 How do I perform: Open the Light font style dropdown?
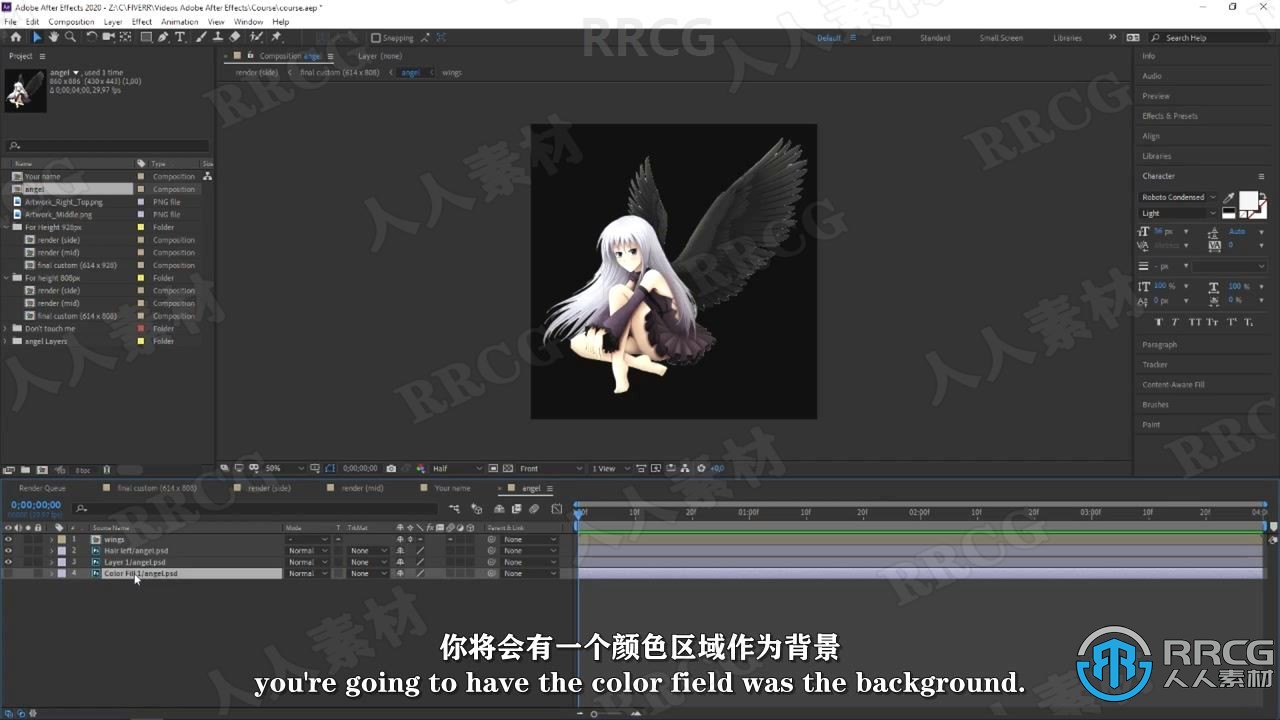pos(1179,213)
